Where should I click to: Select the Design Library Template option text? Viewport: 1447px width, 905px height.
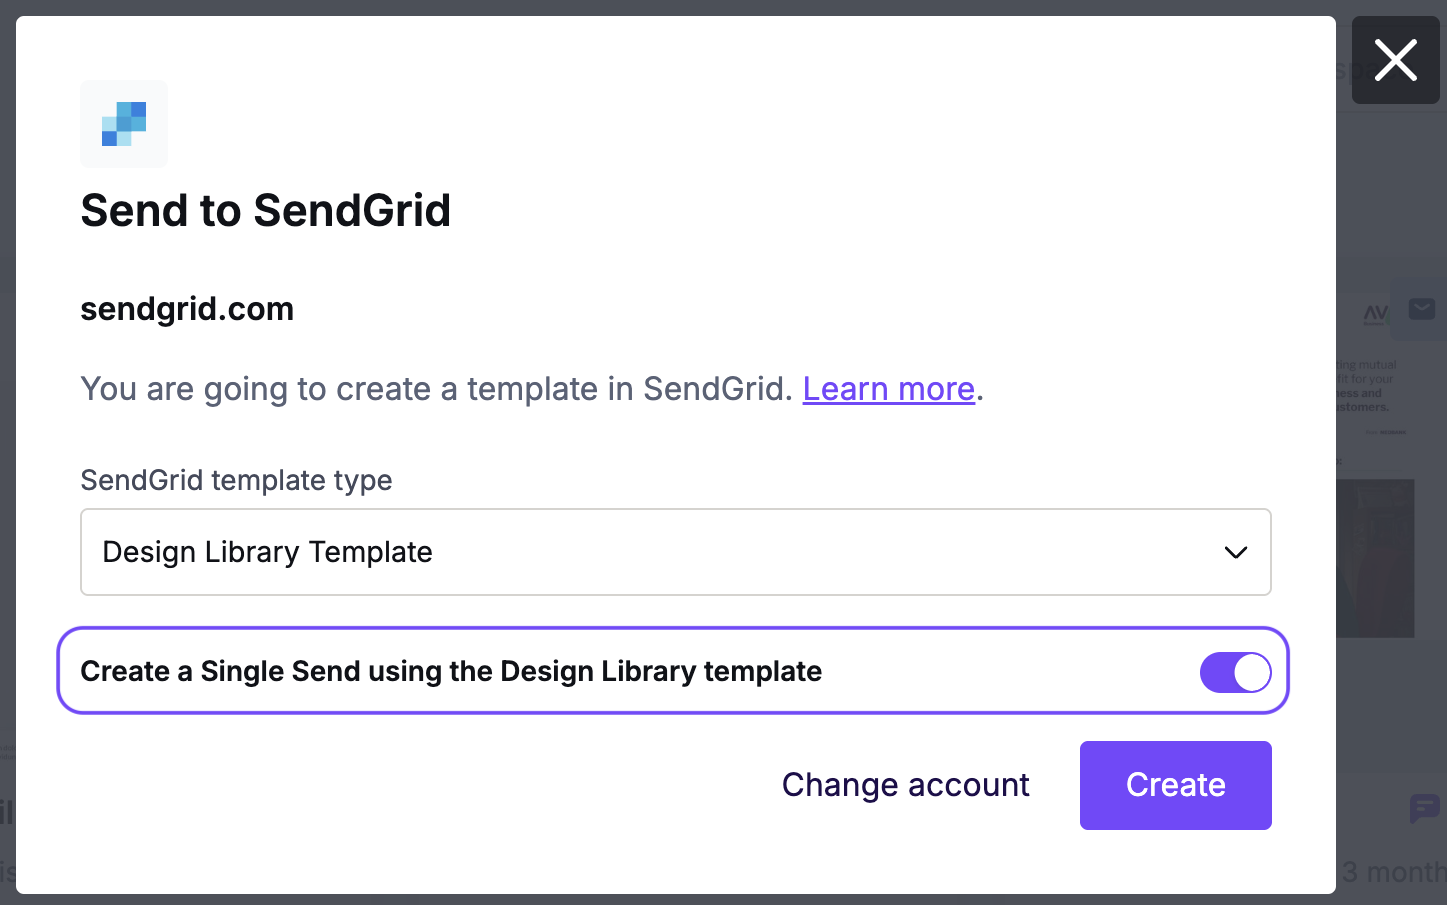267,552
